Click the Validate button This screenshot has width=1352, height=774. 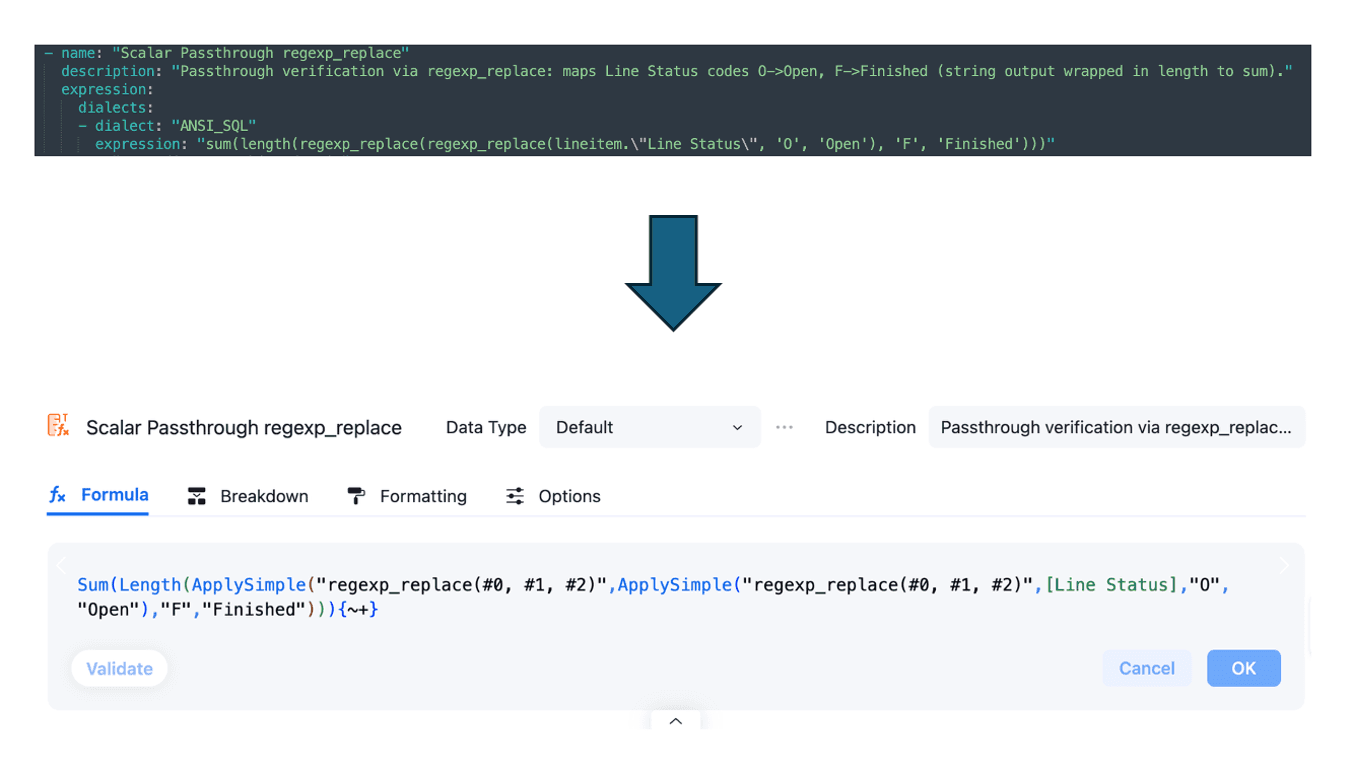point(119,668)
